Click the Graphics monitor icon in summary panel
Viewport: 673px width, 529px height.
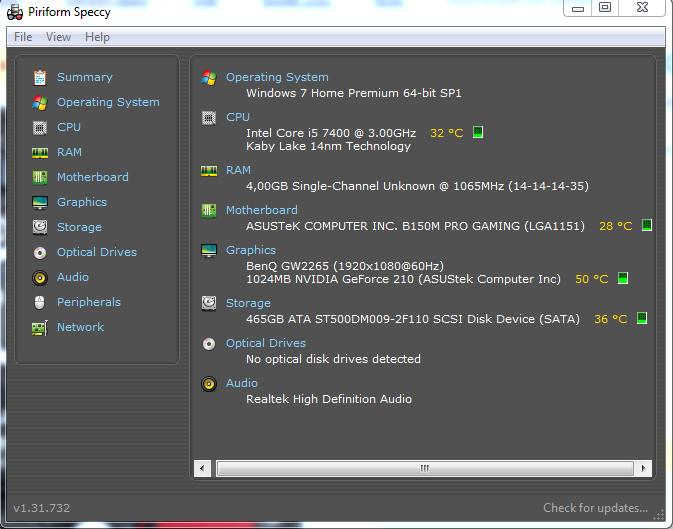click(209, 250)
